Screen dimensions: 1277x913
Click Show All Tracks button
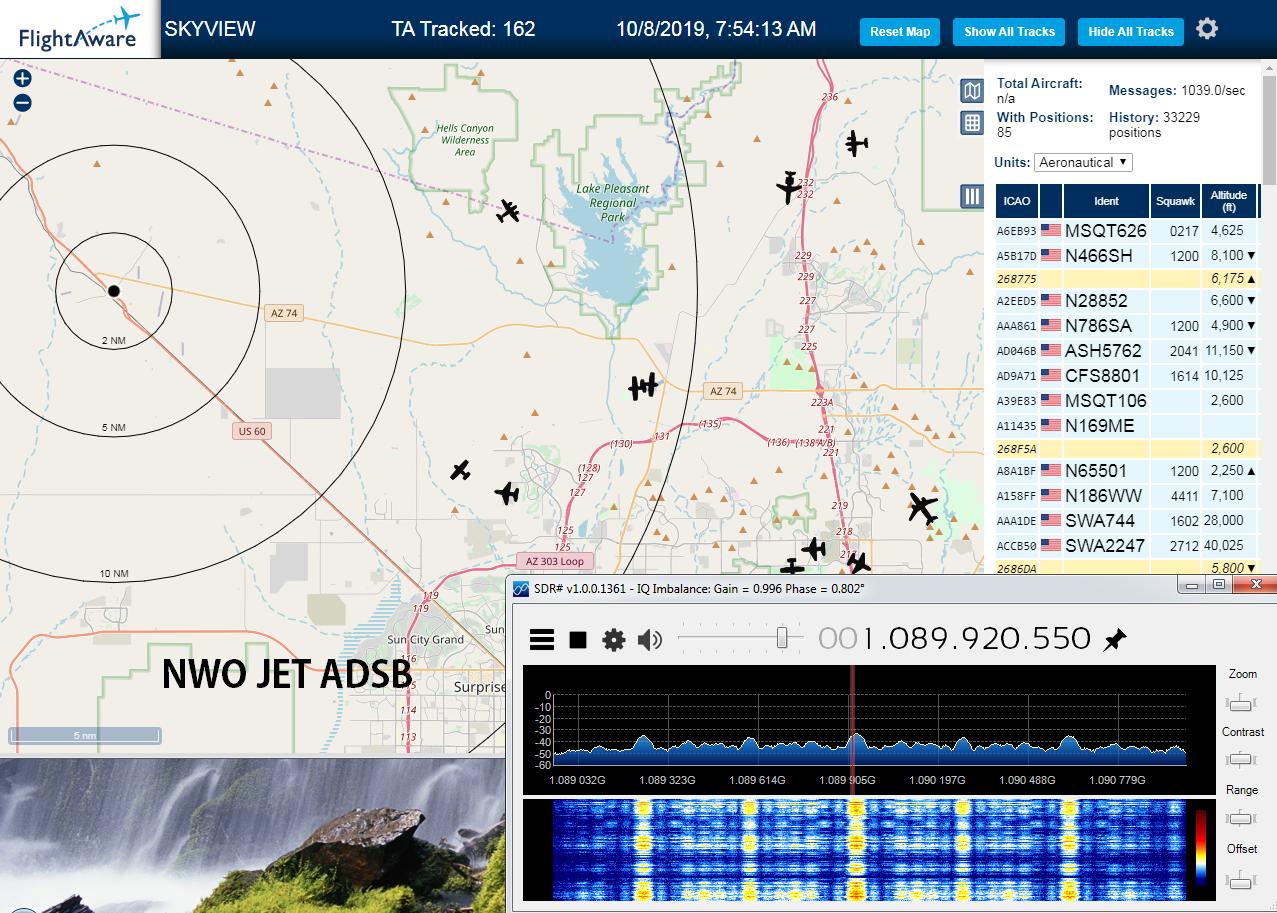click(1009, 32)
